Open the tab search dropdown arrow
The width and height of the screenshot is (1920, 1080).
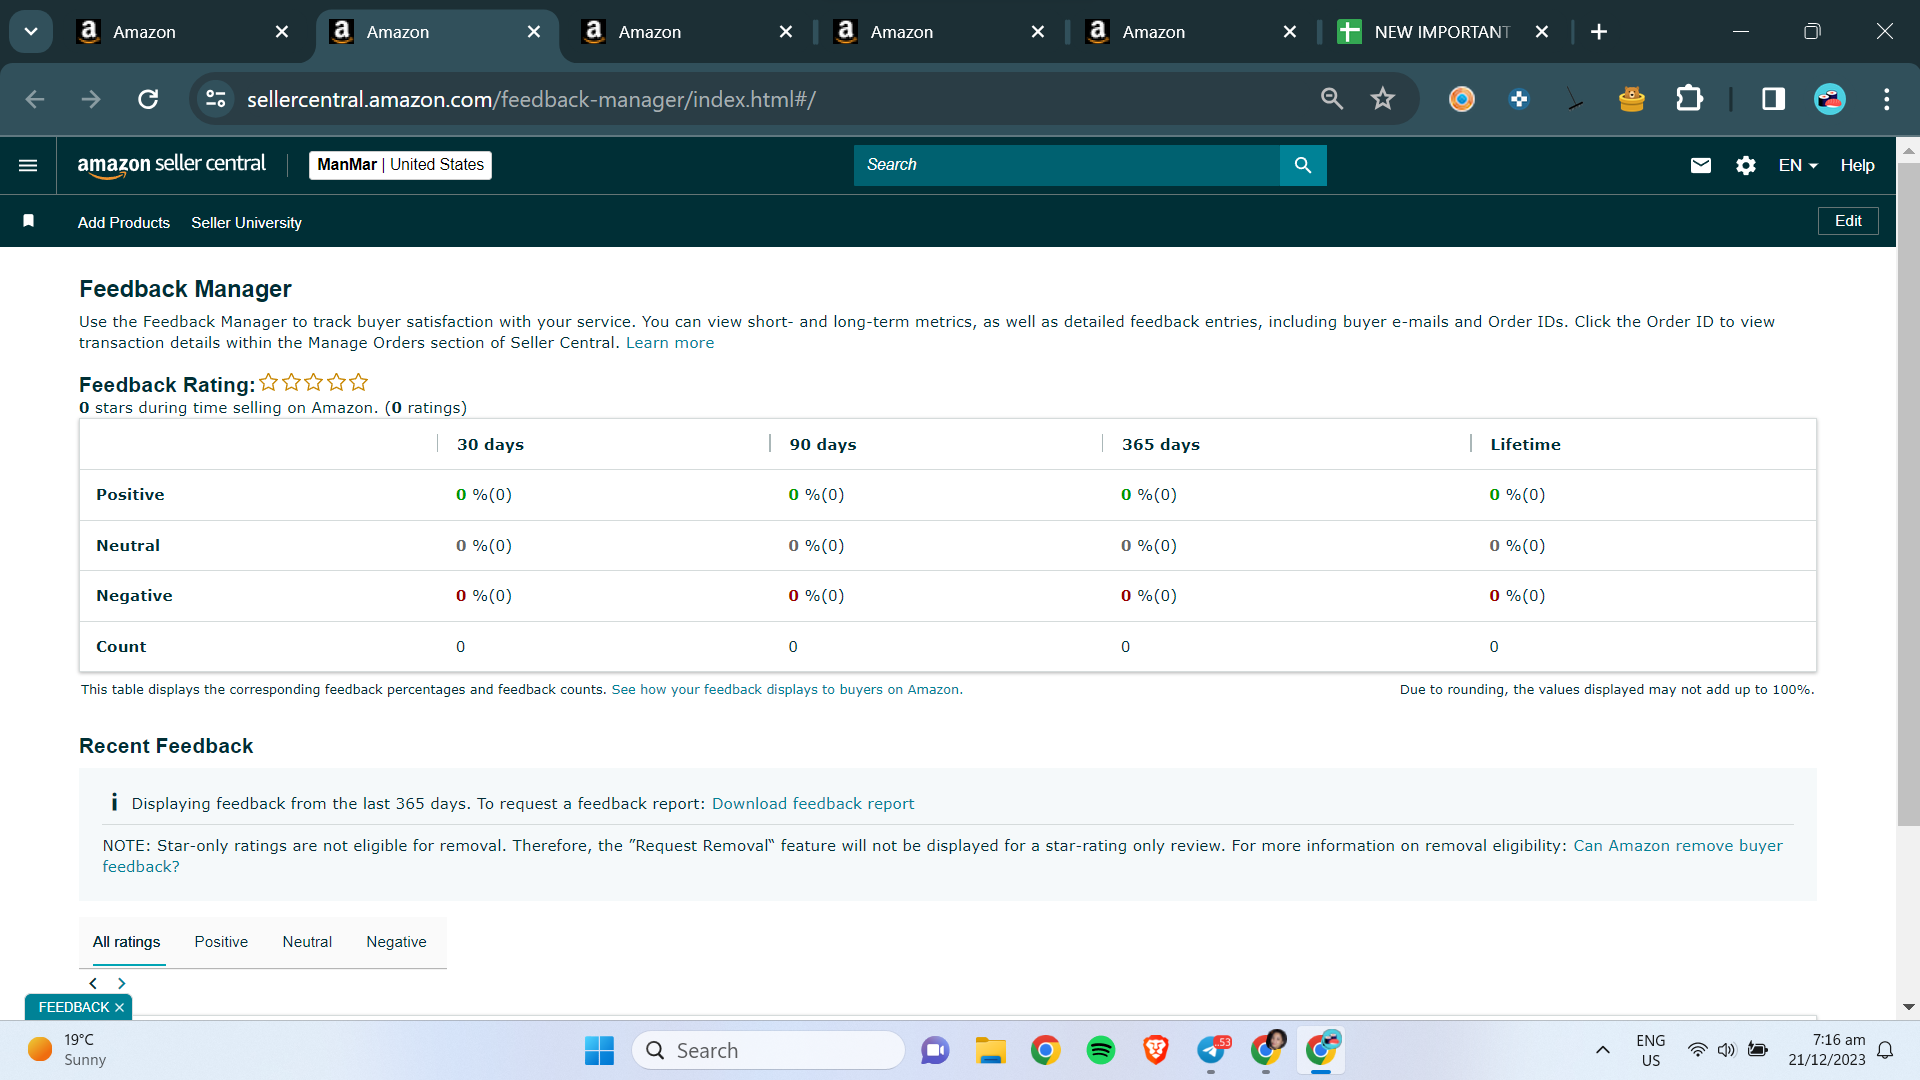pyautogui.click(x=31, y=32)
